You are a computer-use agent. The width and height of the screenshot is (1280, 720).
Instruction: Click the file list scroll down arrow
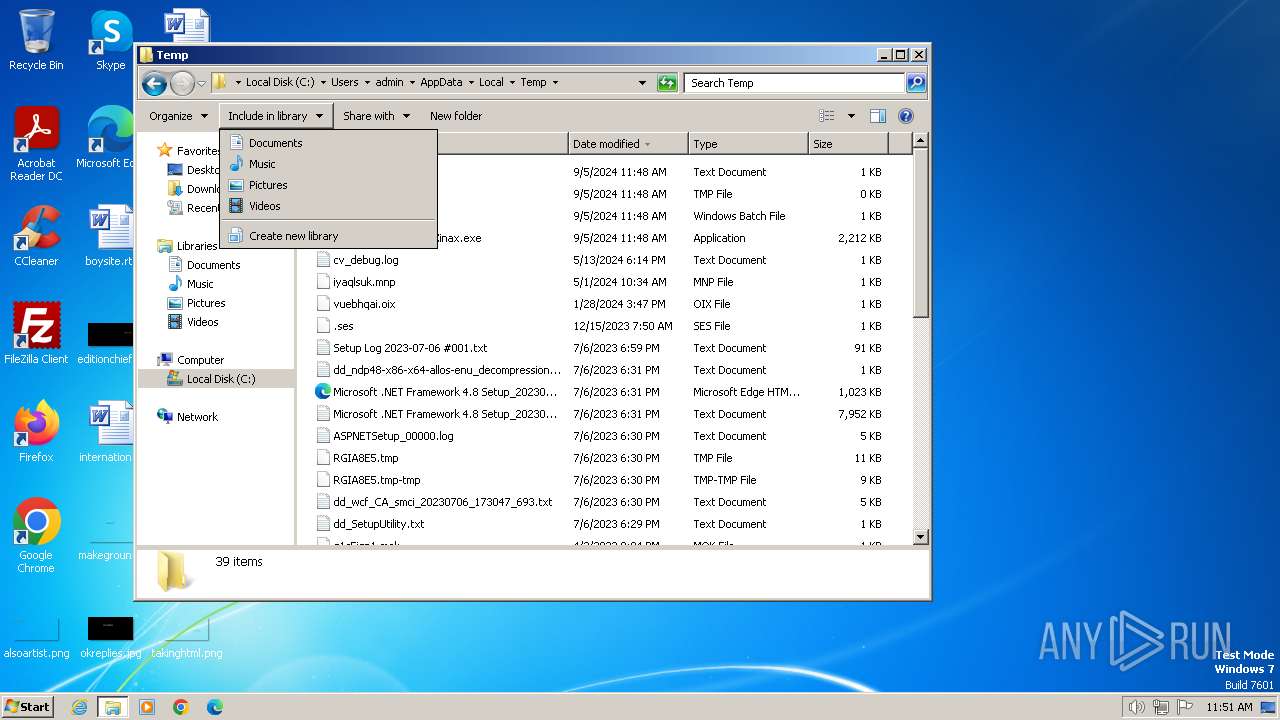click(921, 537)
